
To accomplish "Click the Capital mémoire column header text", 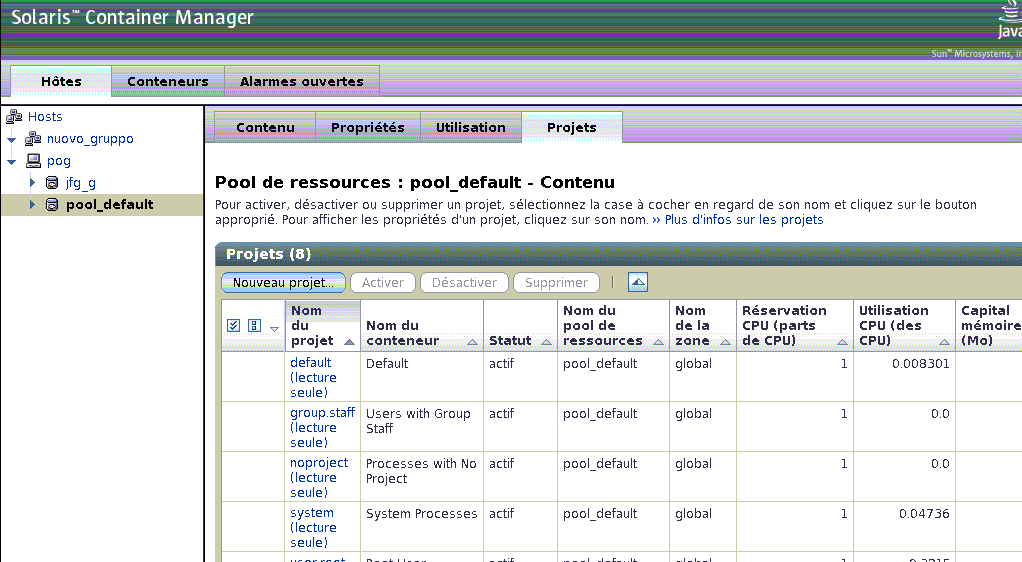I will (x=991, y=325).
